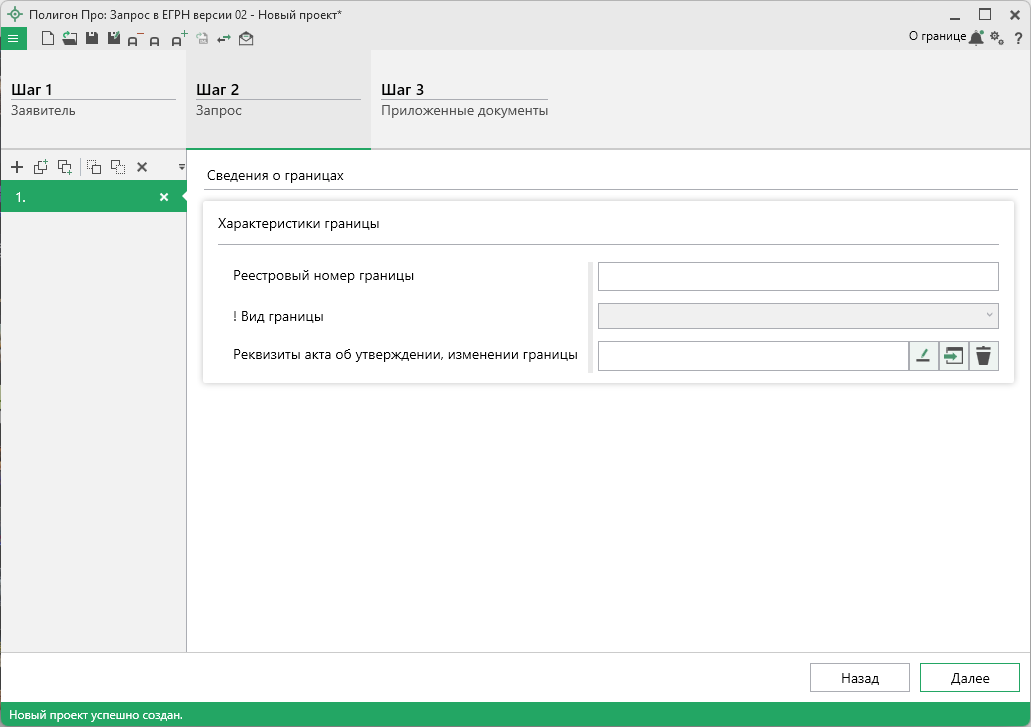Add new list entry with plus icon
Screen dimensions: 1031x727
[x=16, y=167]
